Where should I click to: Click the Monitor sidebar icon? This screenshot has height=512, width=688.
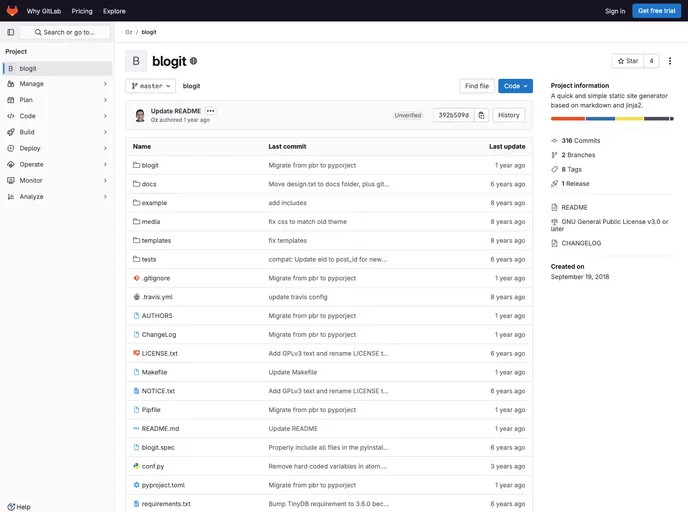click(11, 180)
